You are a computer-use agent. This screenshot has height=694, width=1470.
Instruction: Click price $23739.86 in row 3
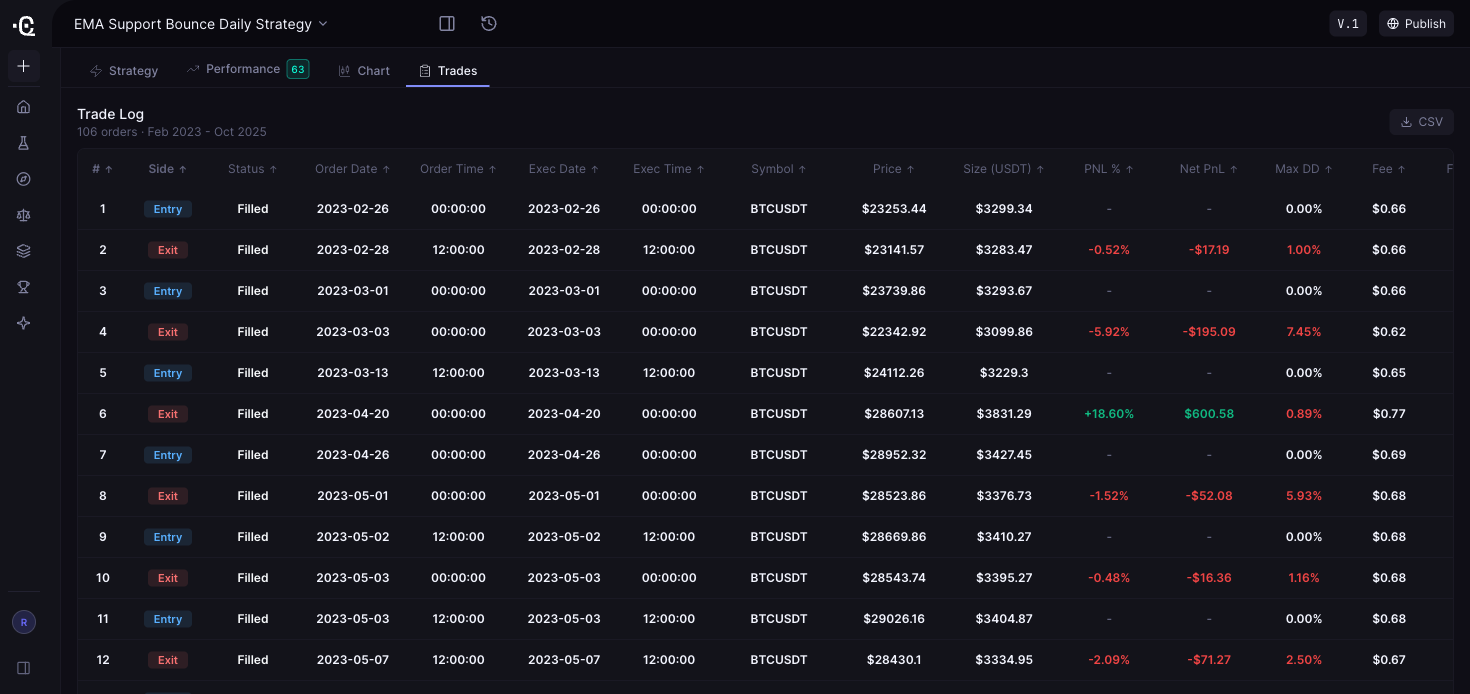pyautogui.click(x=895, y=291)
